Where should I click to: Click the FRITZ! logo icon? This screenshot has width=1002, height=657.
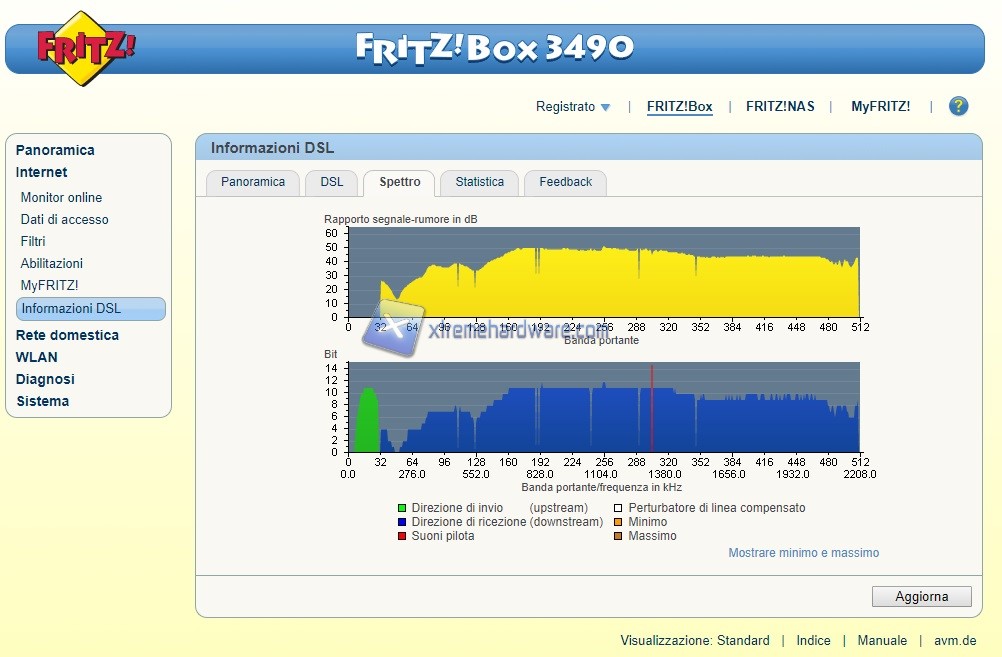tap(86, 48)
